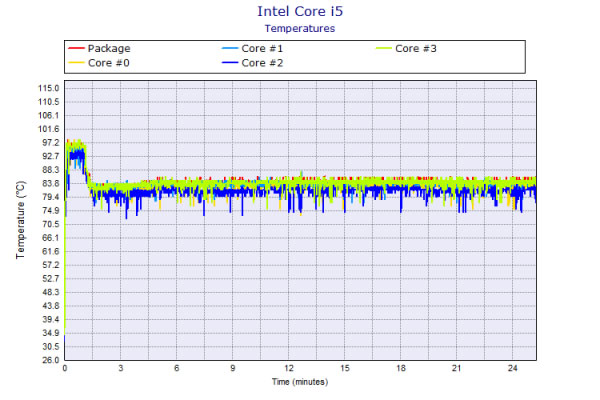Click the 110.5 y-axis value
The width and height of the screenshot is (600, 400).
49,102
